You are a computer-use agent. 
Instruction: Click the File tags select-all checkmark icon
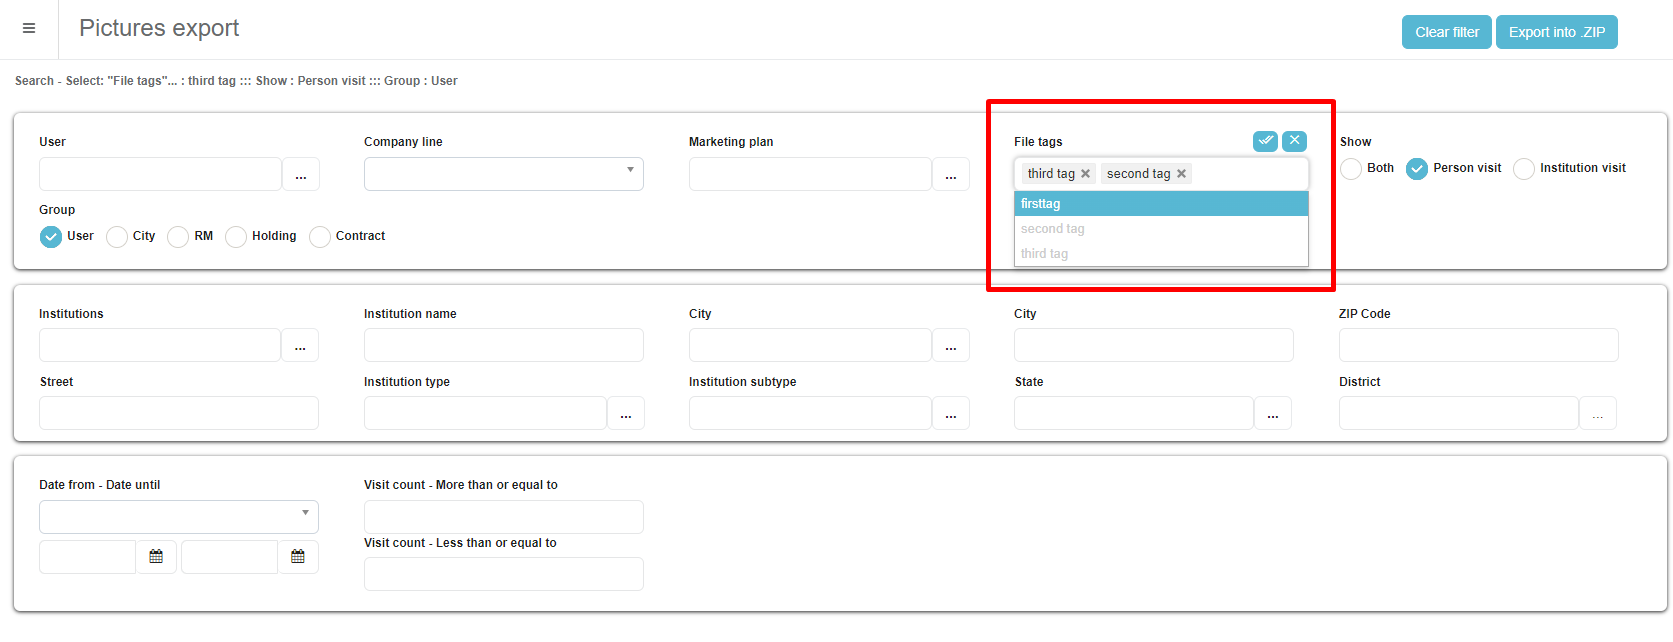click(x=1265, y=141)
